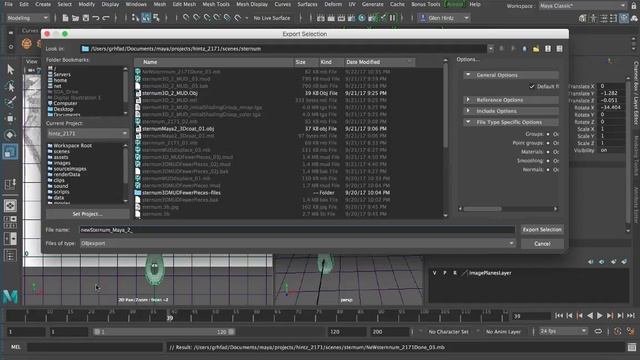640x360 pixels.
Task: Open the Create menu
Action: (x=43, y=4)
